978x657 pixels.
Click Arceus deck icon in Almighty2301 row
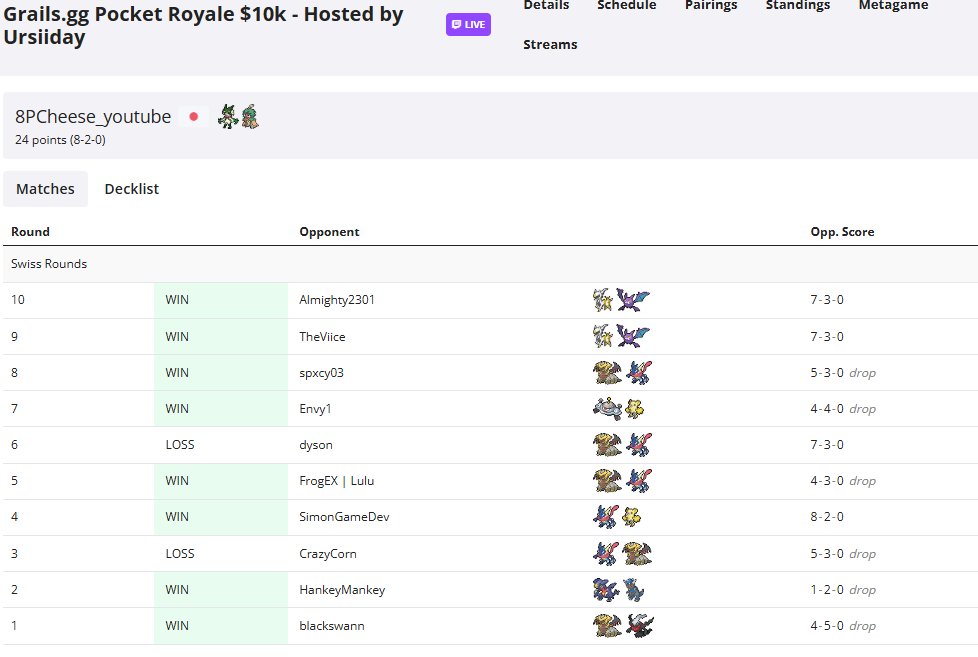pos(603,300)
